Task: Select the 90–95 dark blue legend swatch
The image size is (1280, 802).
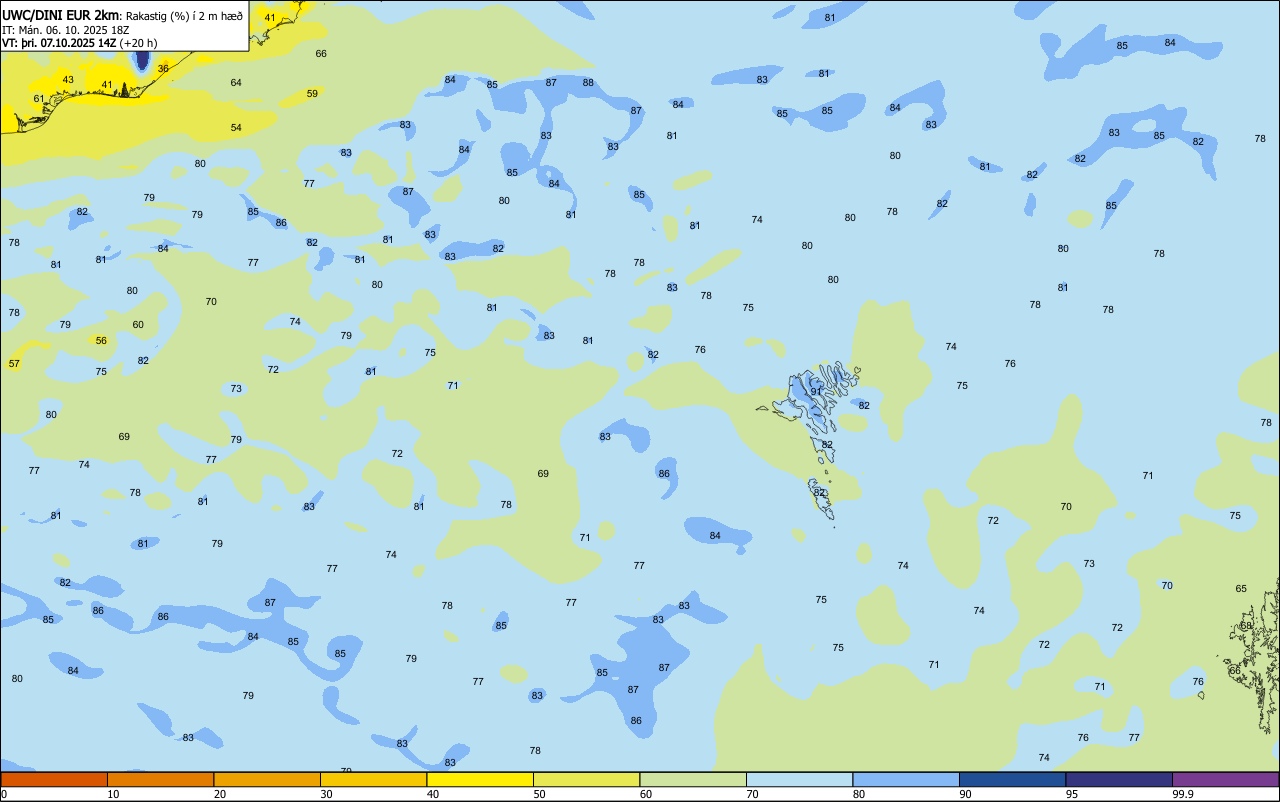Action: 1012,779
